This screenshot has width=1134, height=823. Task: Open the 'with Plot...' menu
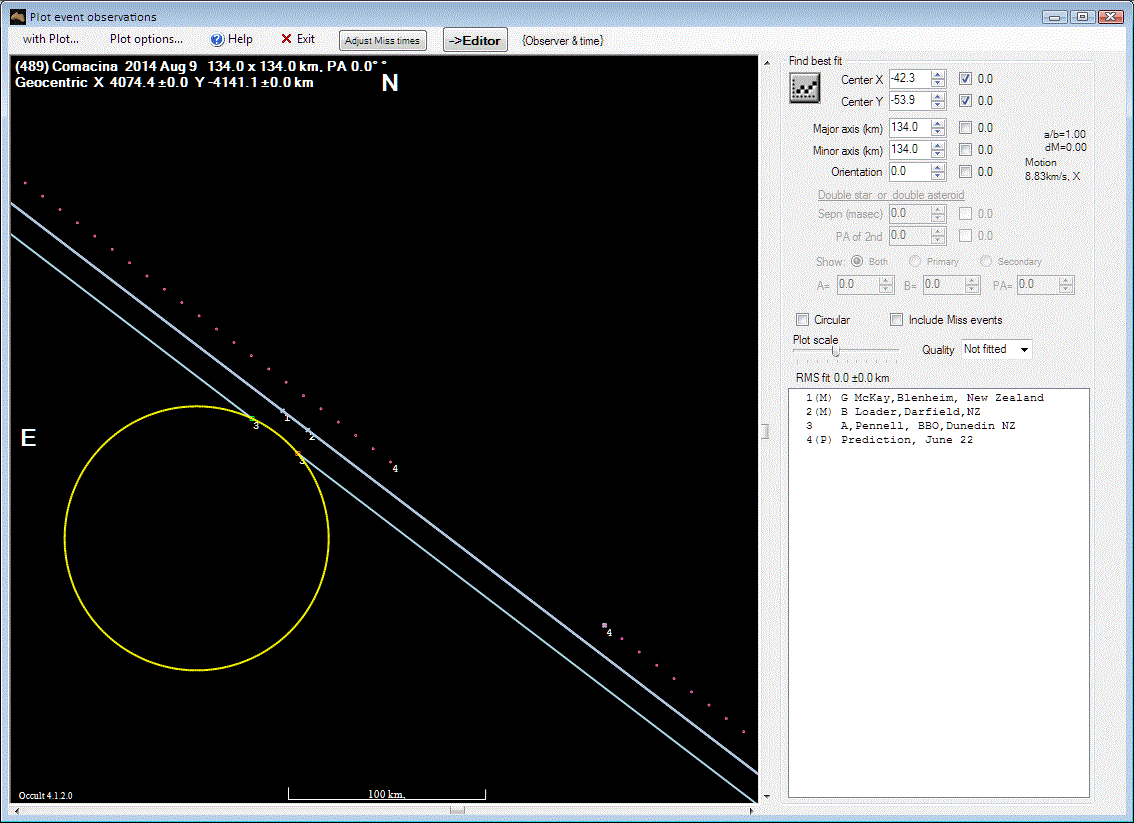coord(51,39)
